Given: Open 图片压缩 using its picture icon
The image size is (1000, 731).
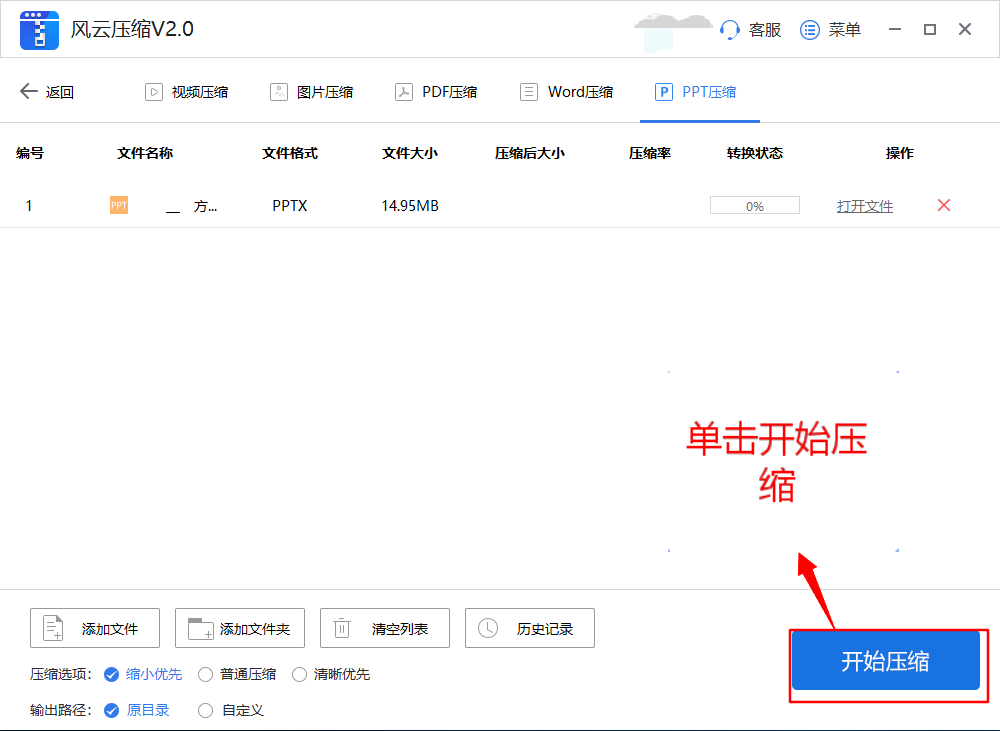Looking at the screenshot, I should point(279,91).
